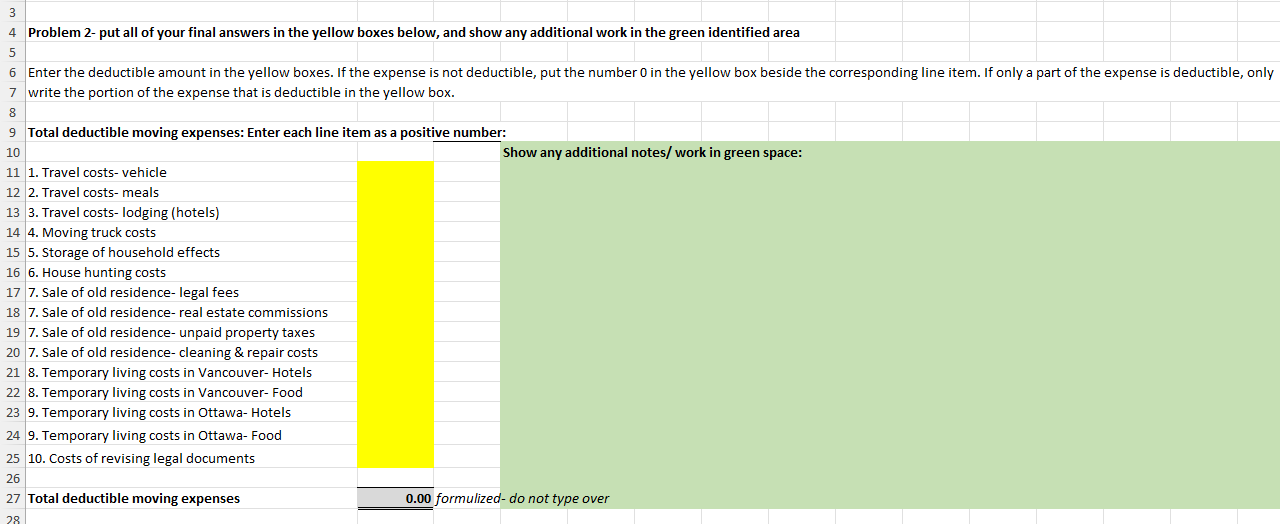Click the 'formulized- do not type over' note

523,498
